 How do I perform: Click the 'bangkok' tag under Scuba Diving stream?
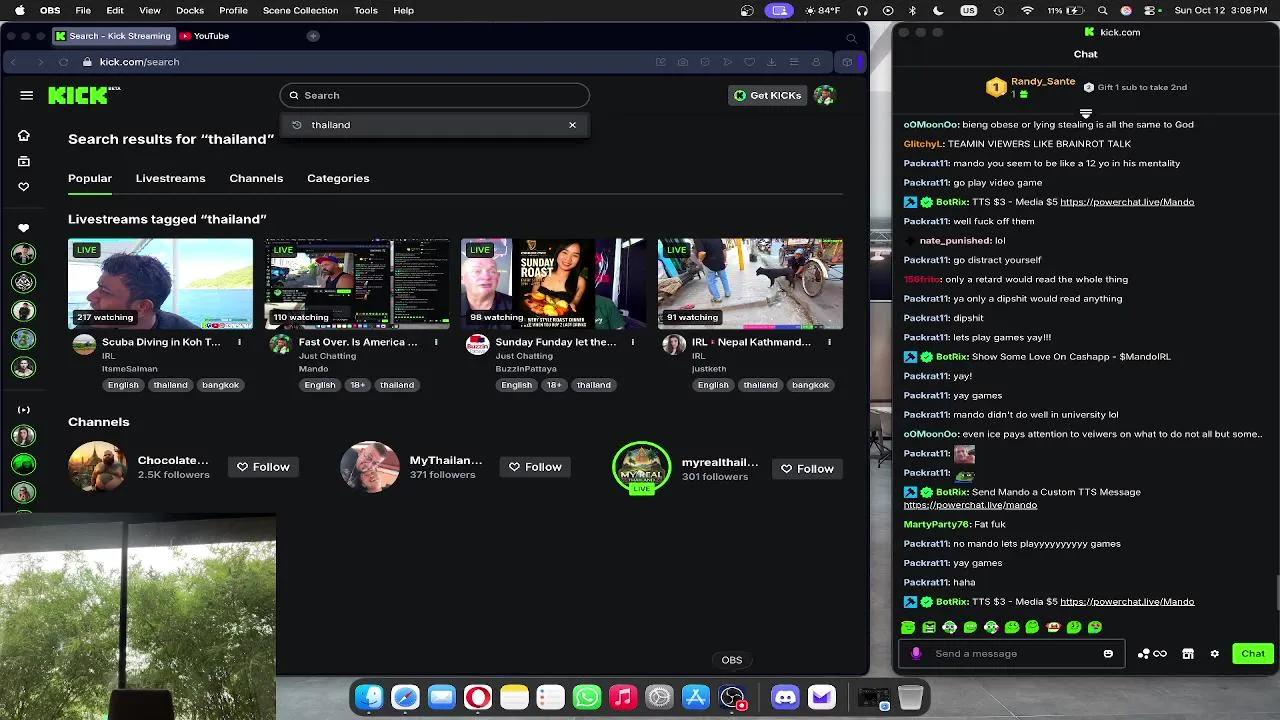point(220,385)
